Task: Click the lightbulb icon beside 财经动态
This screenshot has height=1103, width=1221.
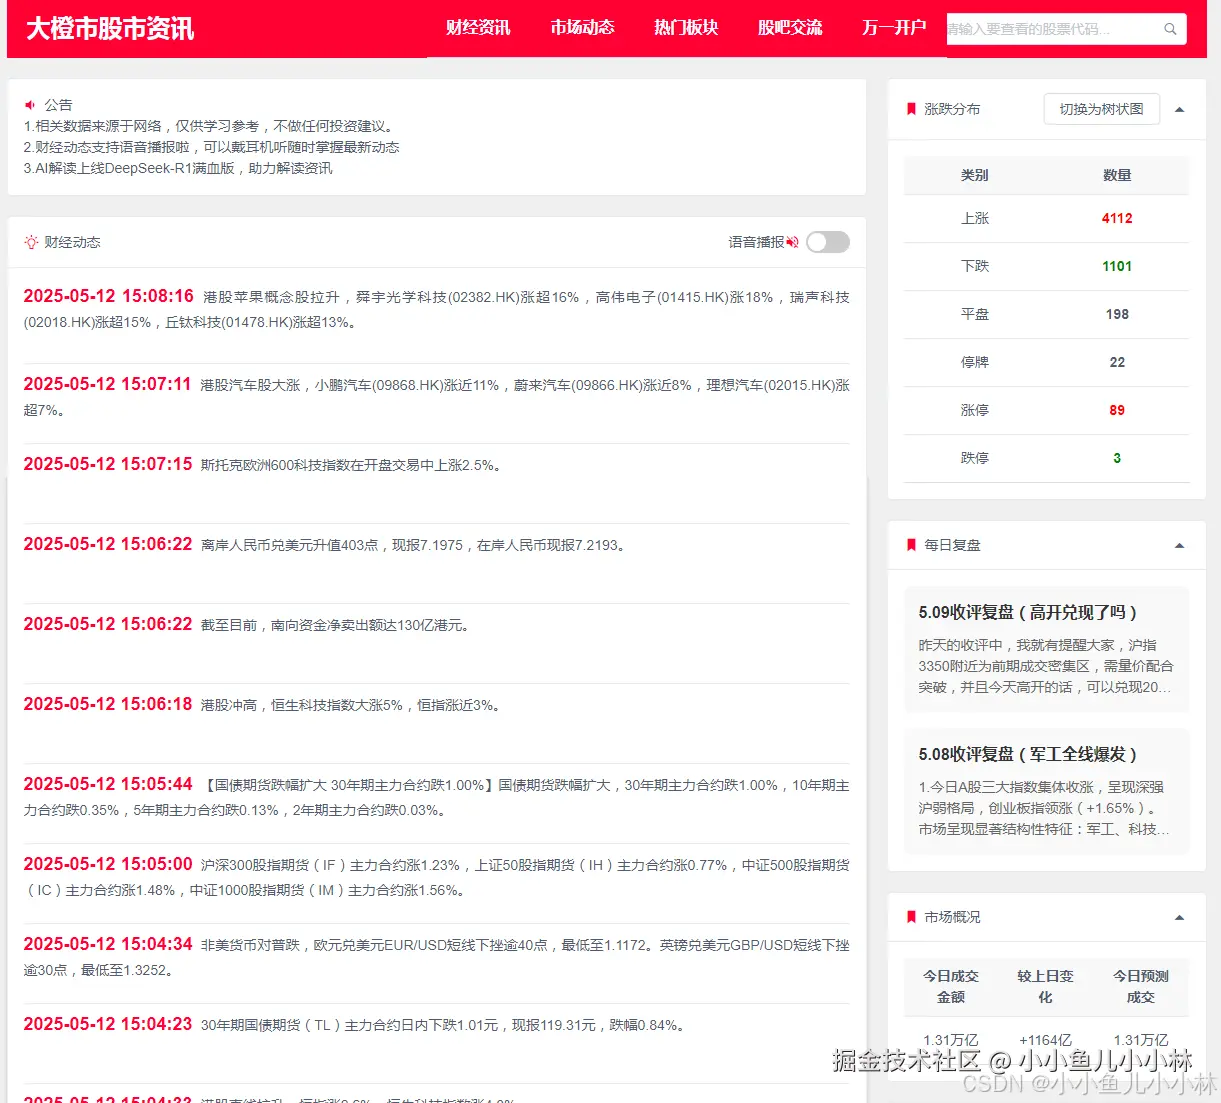Action: pos(31,242)
